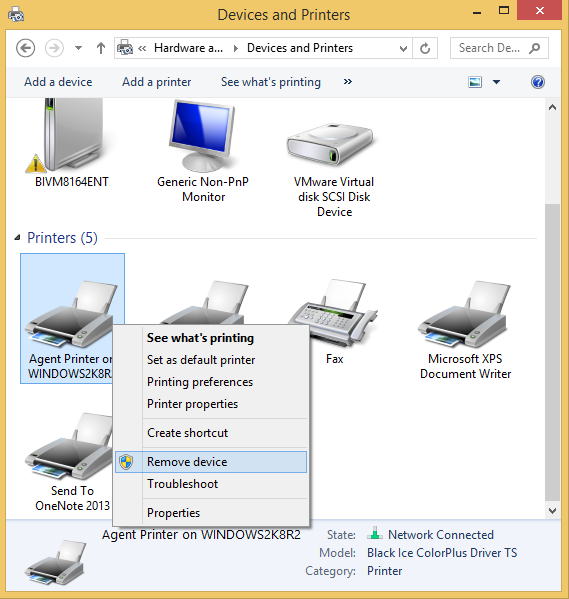Viewport: 569px width, 599px height.
Task: Click the address bar control panel icon
Action: (x=125, y=49)
